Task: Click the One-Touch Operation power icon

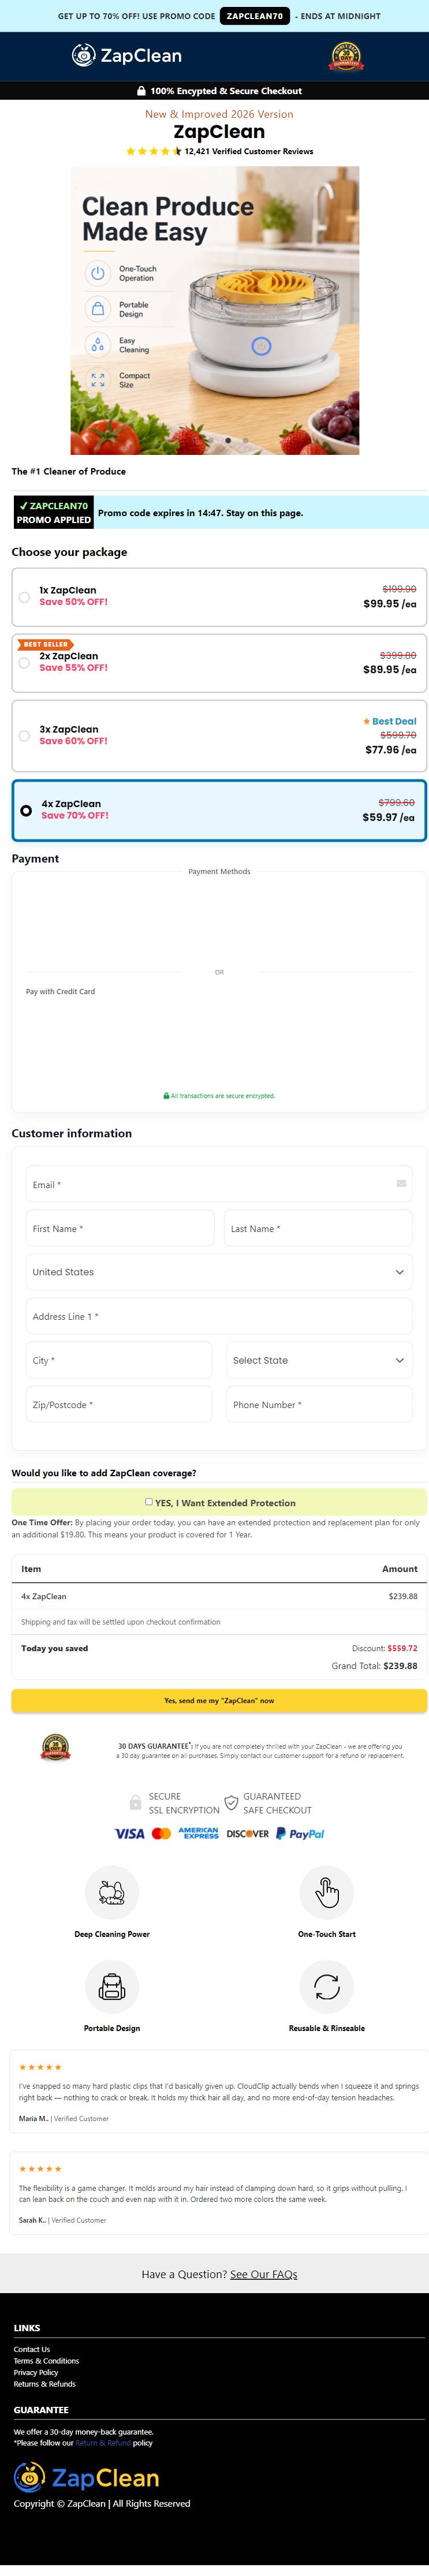Action: pos(97,273)
